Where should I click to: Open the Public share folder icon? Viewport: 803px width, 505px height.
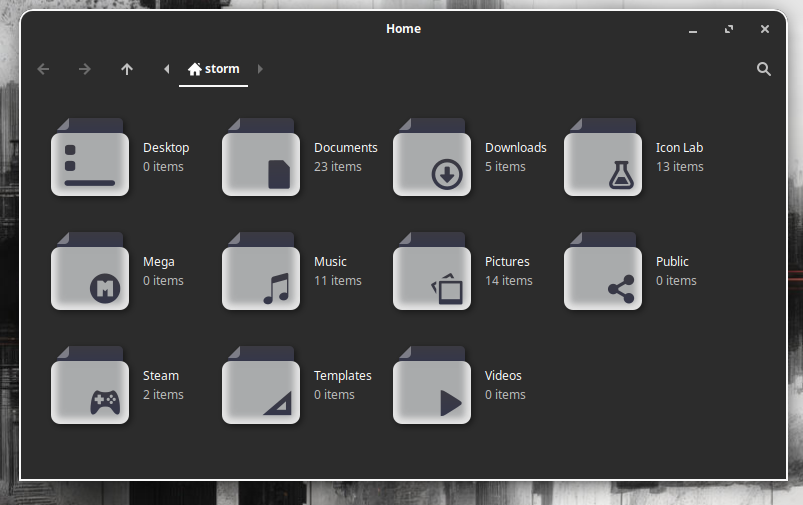tap(603, 271)
